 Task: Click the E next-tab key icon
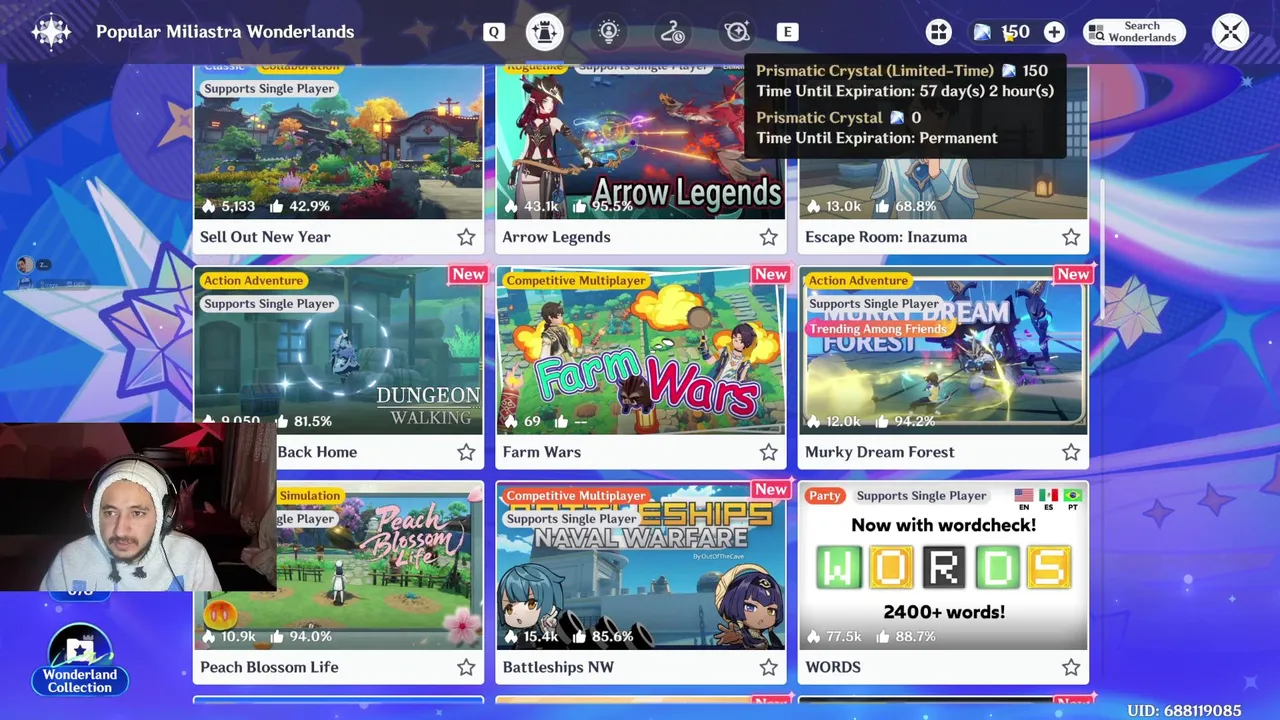pyautogui.click(x=788, y=32)
